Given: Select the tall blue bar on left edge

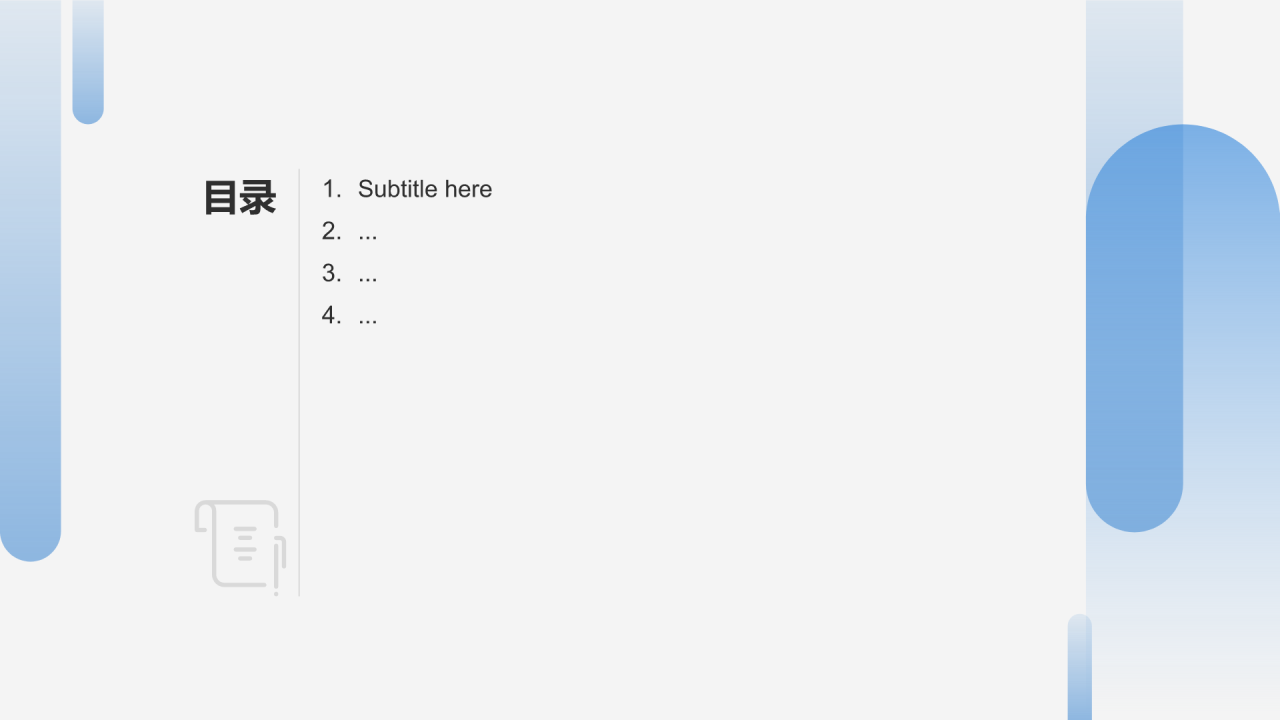Looking at the screenshot, I should click(30, 280).
